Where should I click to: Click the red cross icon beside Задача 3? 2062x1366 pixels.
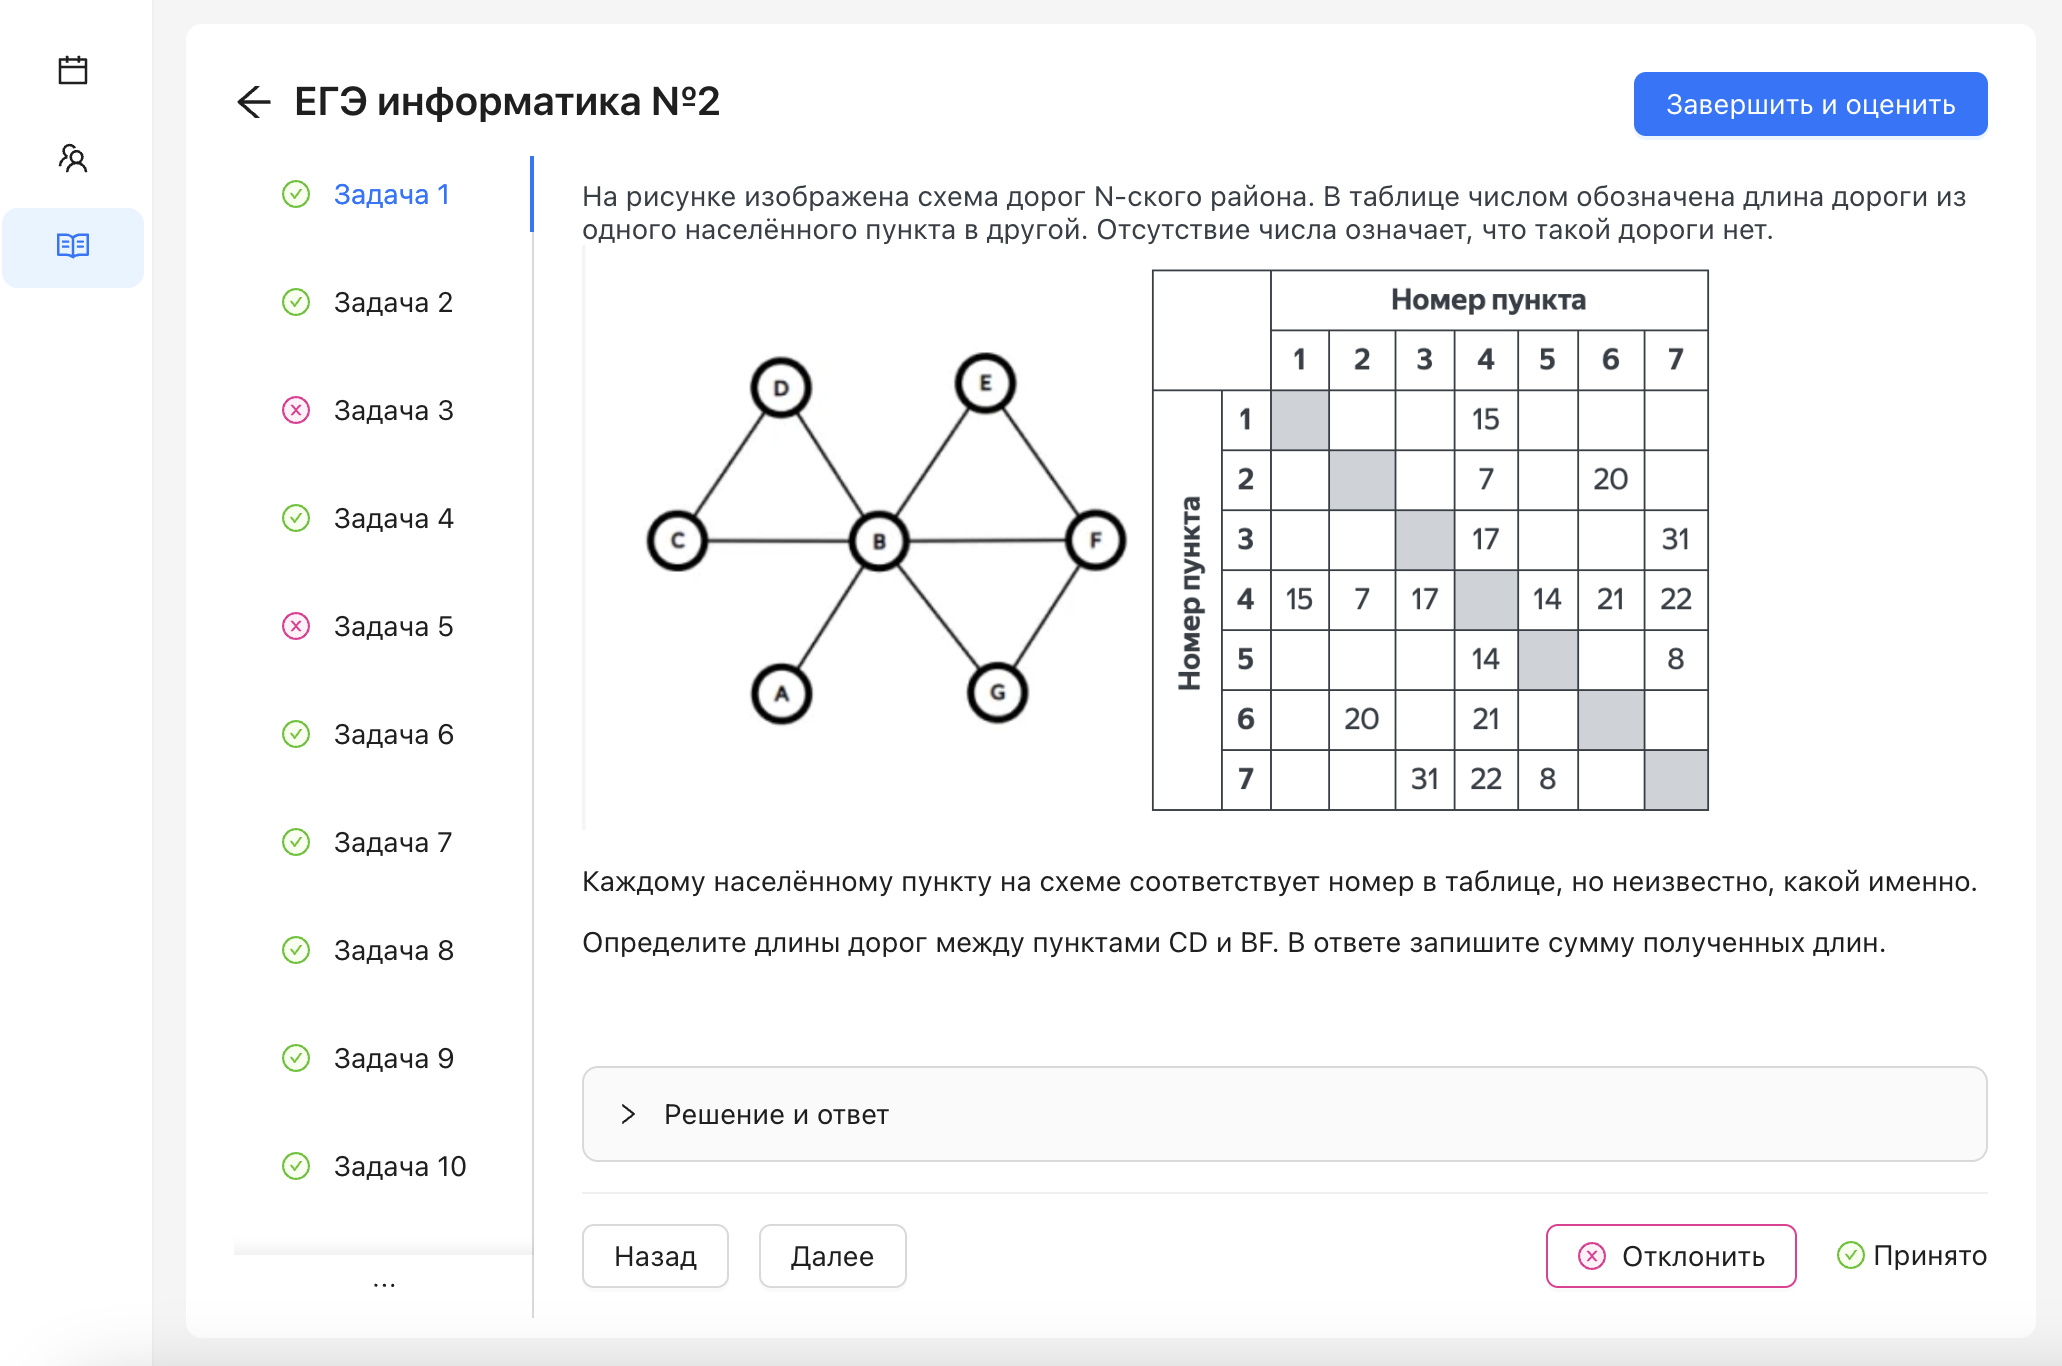click(295, 410)
